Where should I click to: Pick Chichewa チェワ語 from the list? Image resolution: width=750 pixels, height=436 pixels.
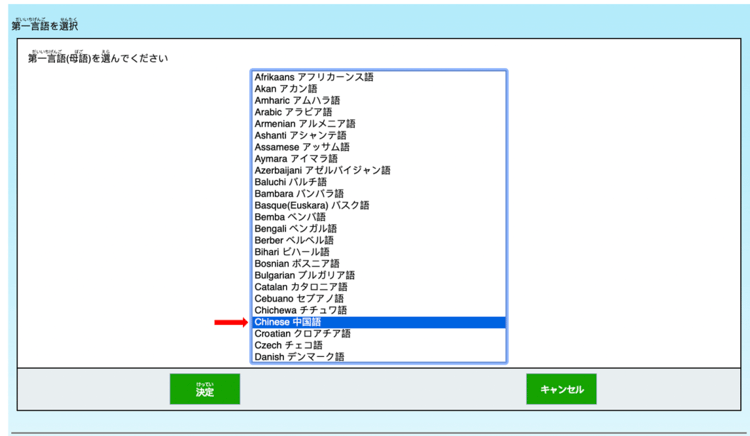tap(300, 310)
